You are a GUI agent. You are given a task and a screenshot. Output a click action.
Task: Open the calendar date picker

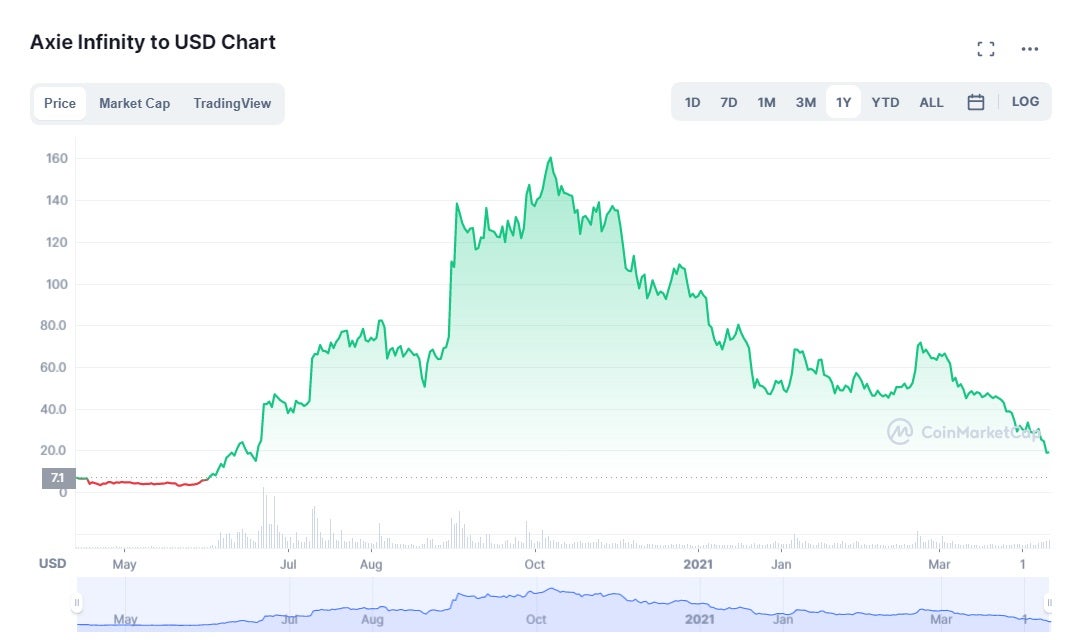click(x=975, y=101)
